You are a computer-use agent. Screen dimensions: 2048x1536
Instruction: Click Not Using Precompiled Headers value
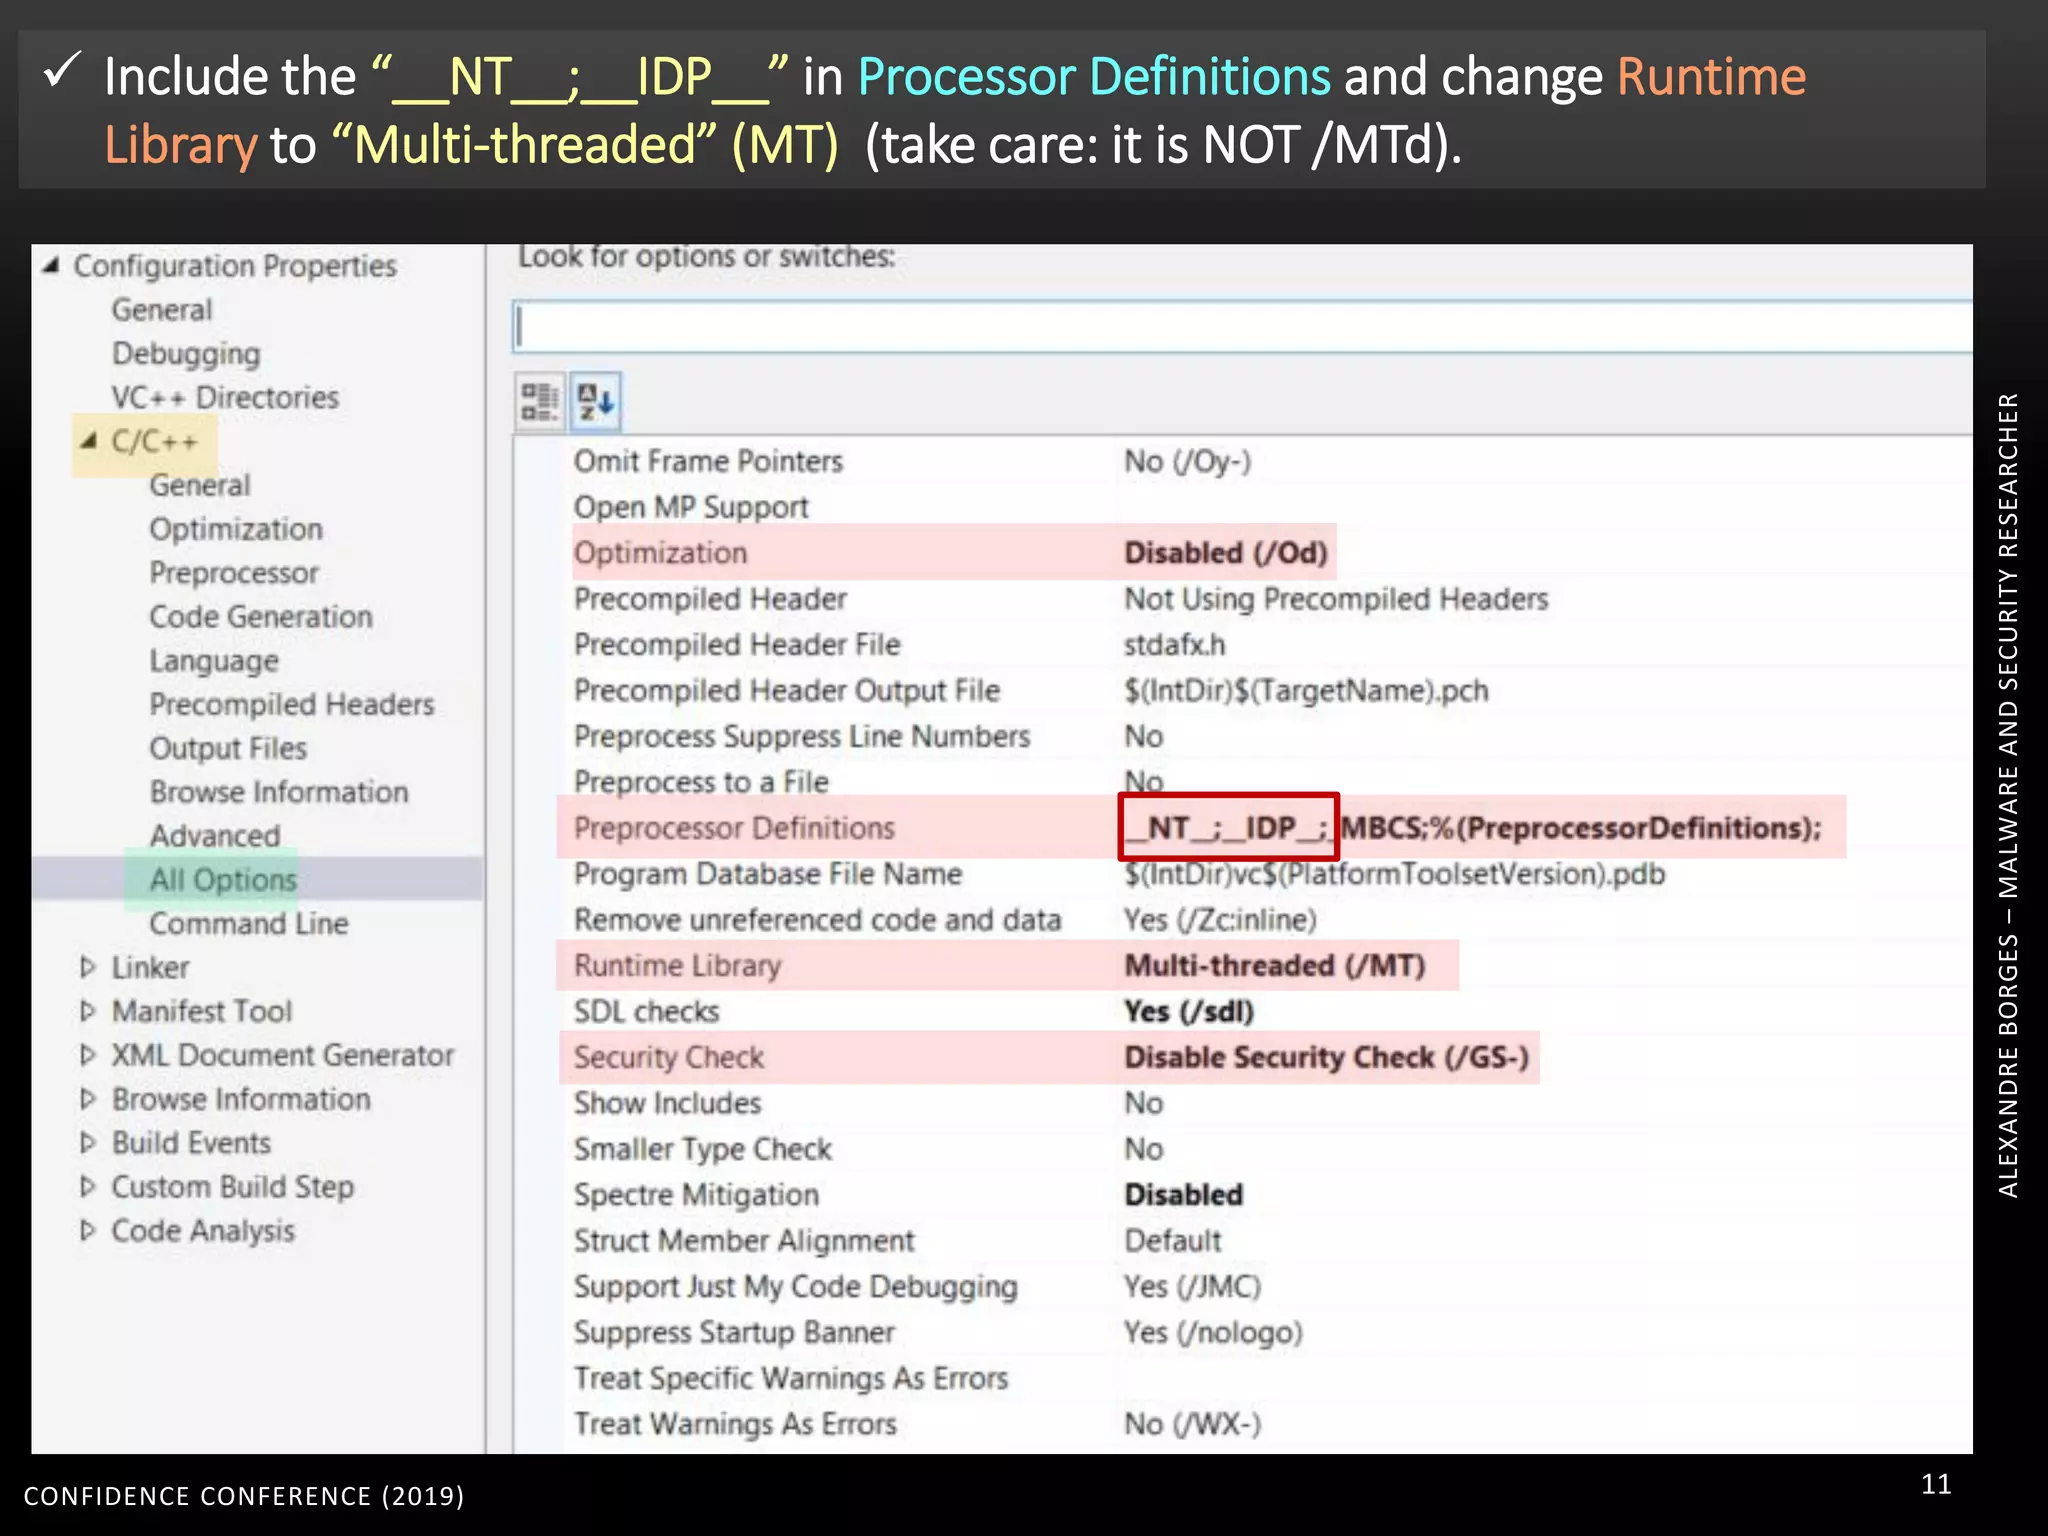click(x=1336, y=599)
